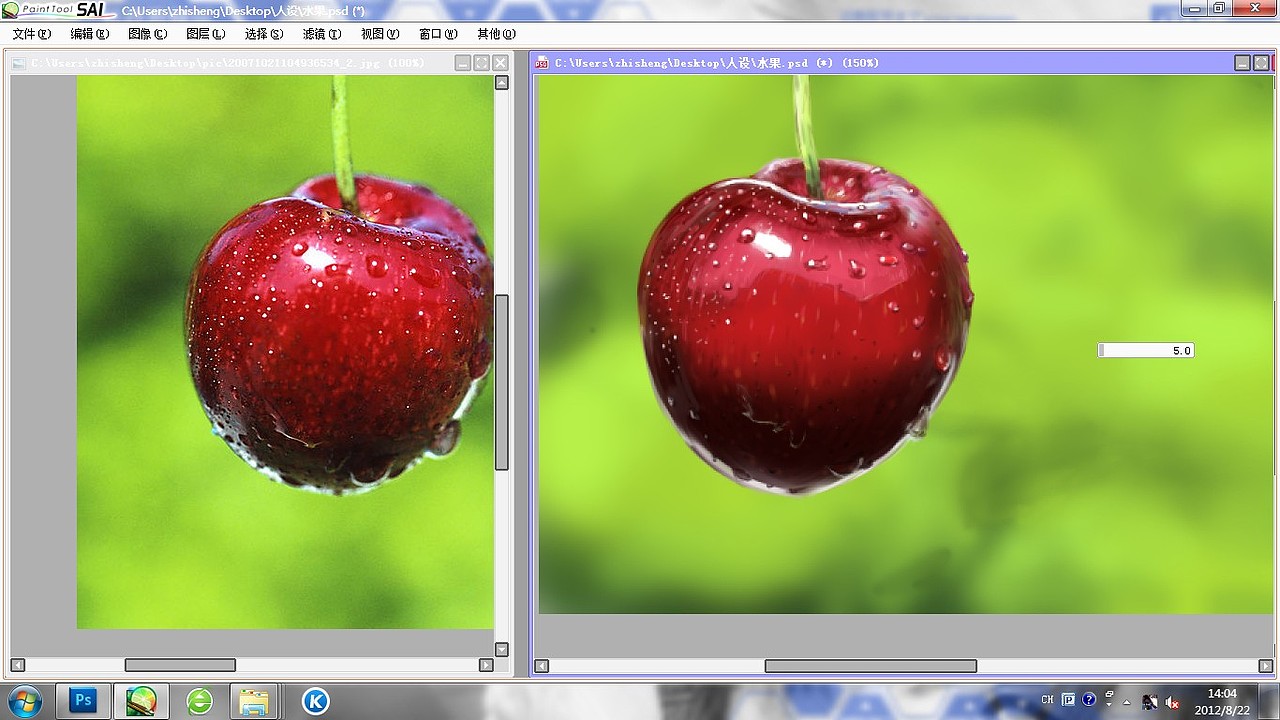Open the 文件(F) menu
The width and height of the screenshot is (1280, 720).
click(31, 34)
